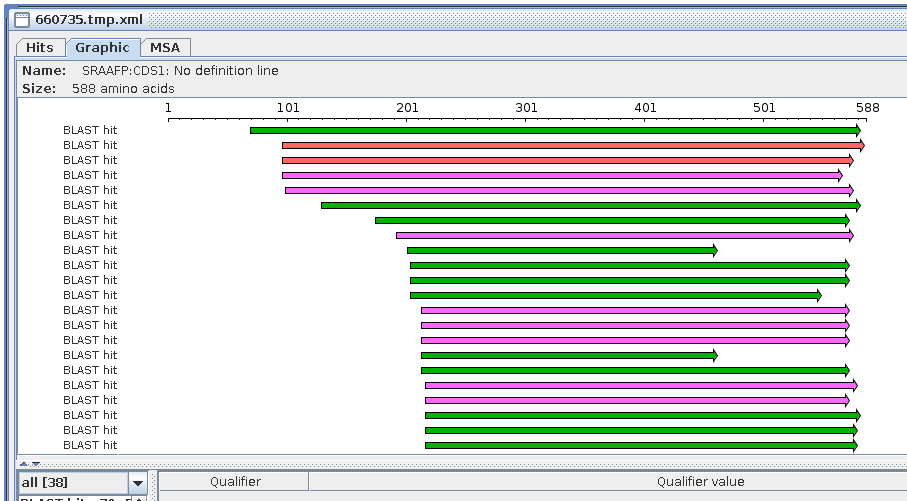Viewport: 907px width, 501px height.
Task: Select the Graphic tab
Action: 102,47
